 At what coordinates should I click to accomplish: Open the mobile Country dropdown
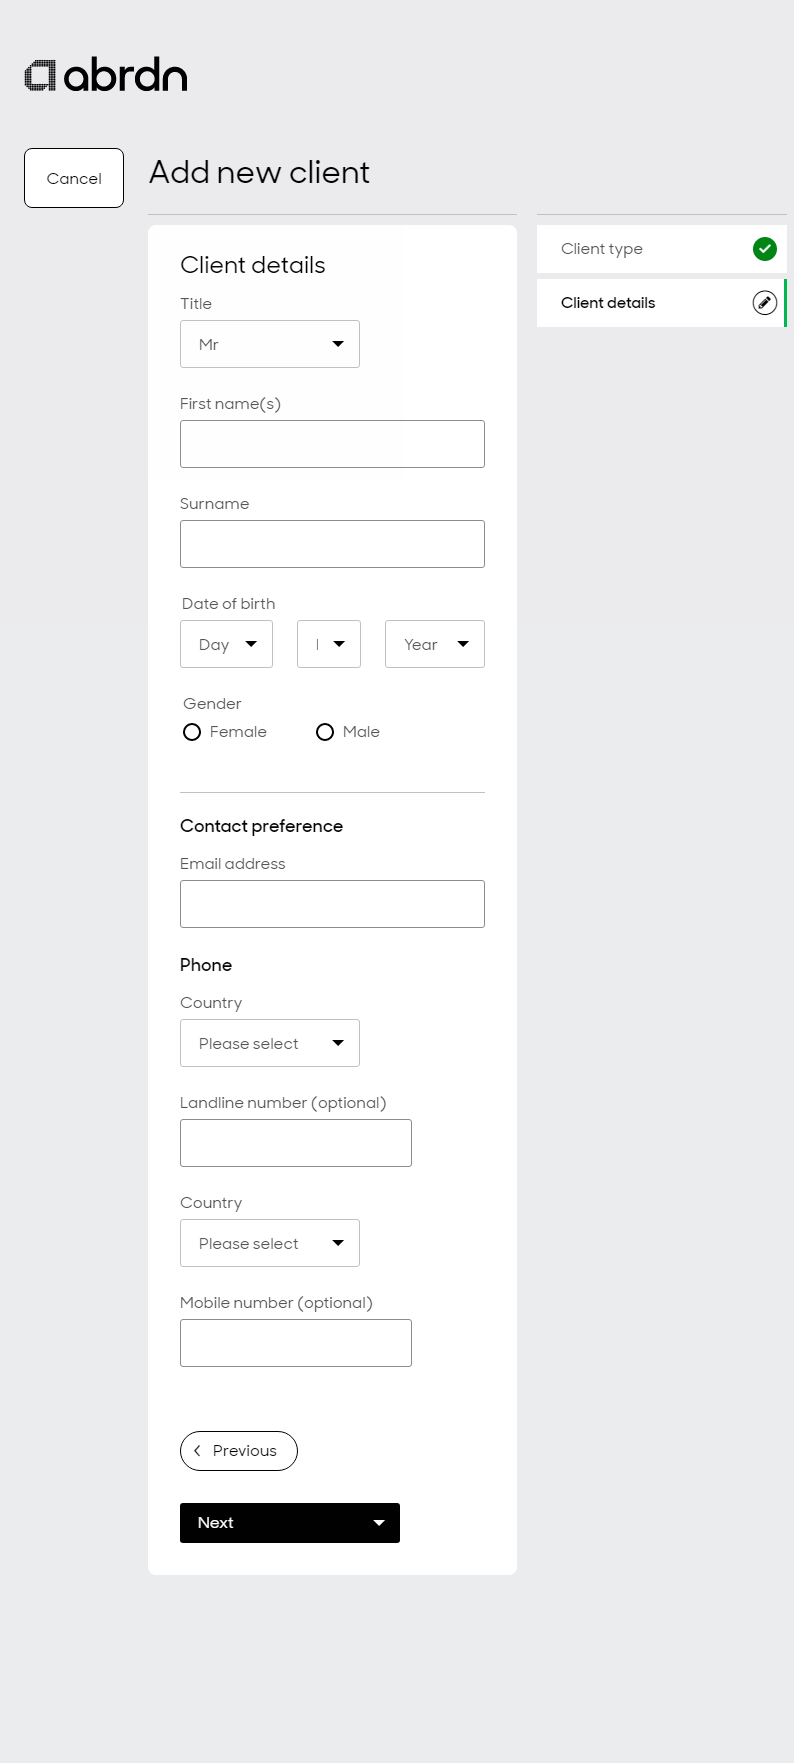pos(270,1243)
